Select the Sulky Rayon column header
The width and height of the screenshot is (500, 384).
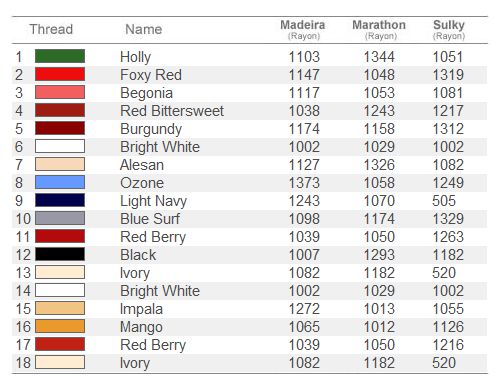coord(449,30)
